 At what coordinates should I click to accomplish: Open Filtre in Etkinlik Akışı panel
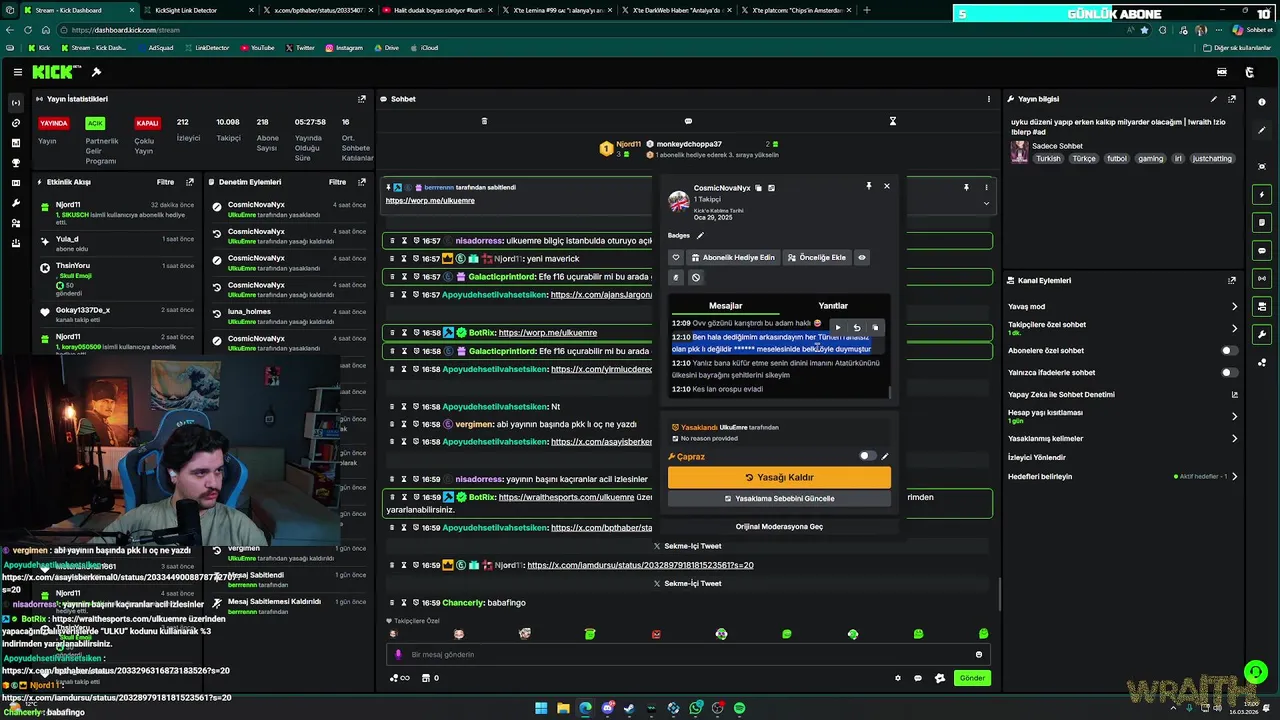(165, 182)
